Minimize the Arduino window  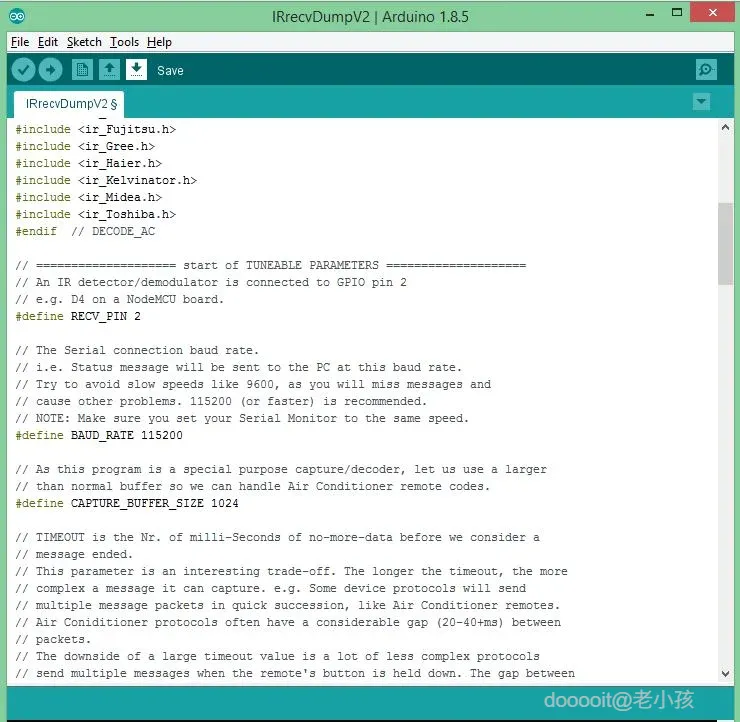[x=650, y=14]
